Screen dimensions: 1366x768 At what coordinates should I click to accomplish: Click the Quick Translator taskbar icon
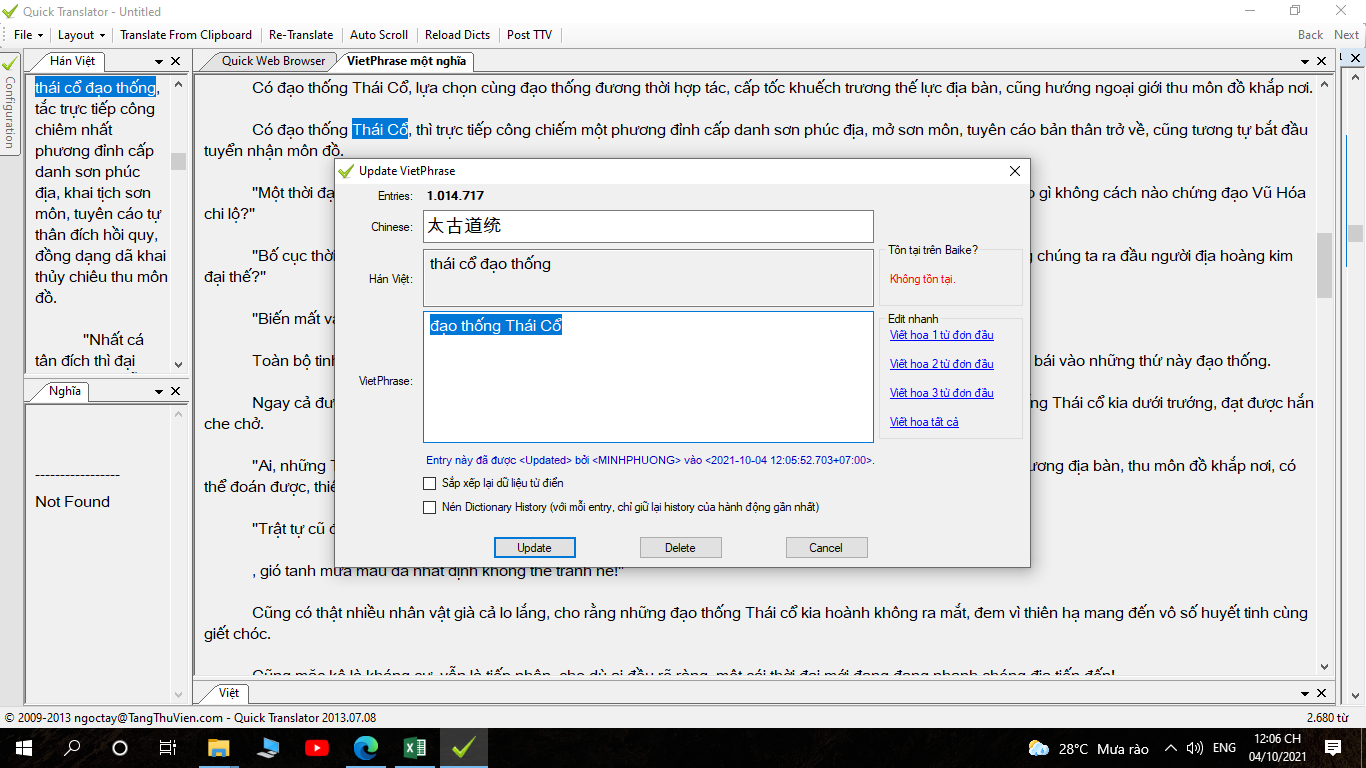point(463,747)
